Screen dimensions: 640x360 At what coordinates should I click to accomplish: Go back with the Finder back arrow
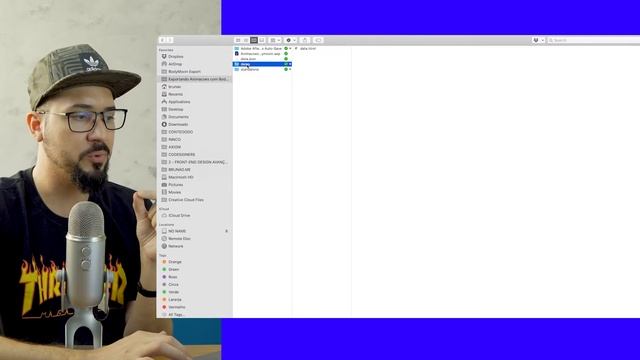[x=162, y=40]
